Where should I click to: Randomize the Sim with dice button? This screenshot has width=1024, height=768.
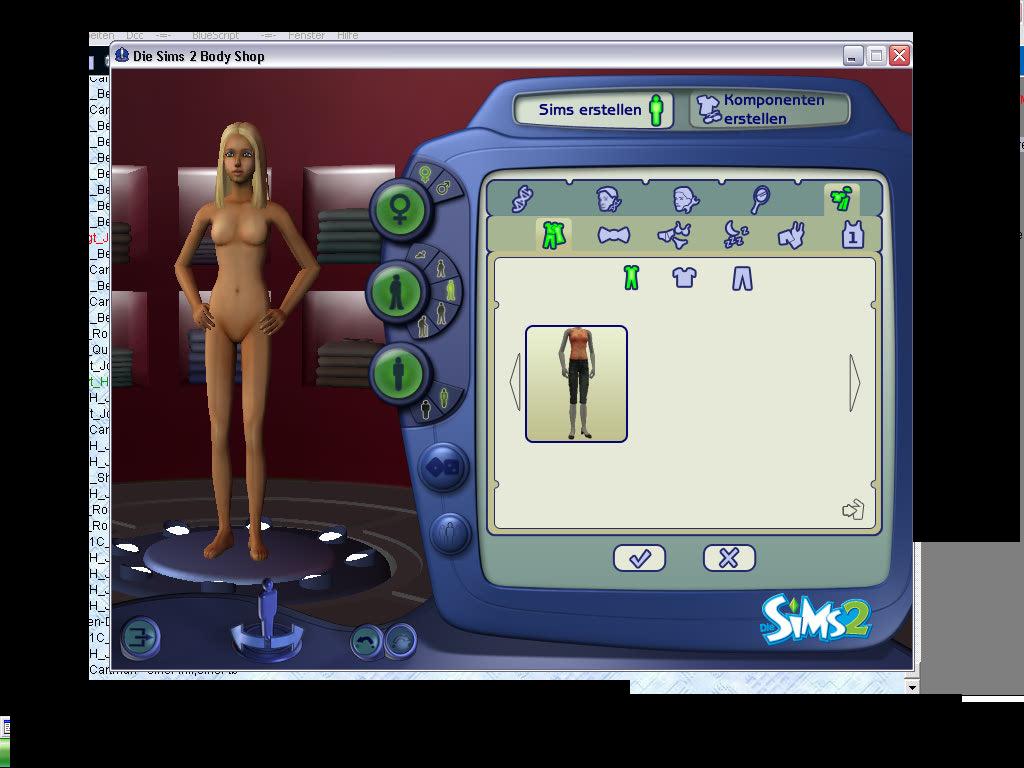click(x=443, y=468)
